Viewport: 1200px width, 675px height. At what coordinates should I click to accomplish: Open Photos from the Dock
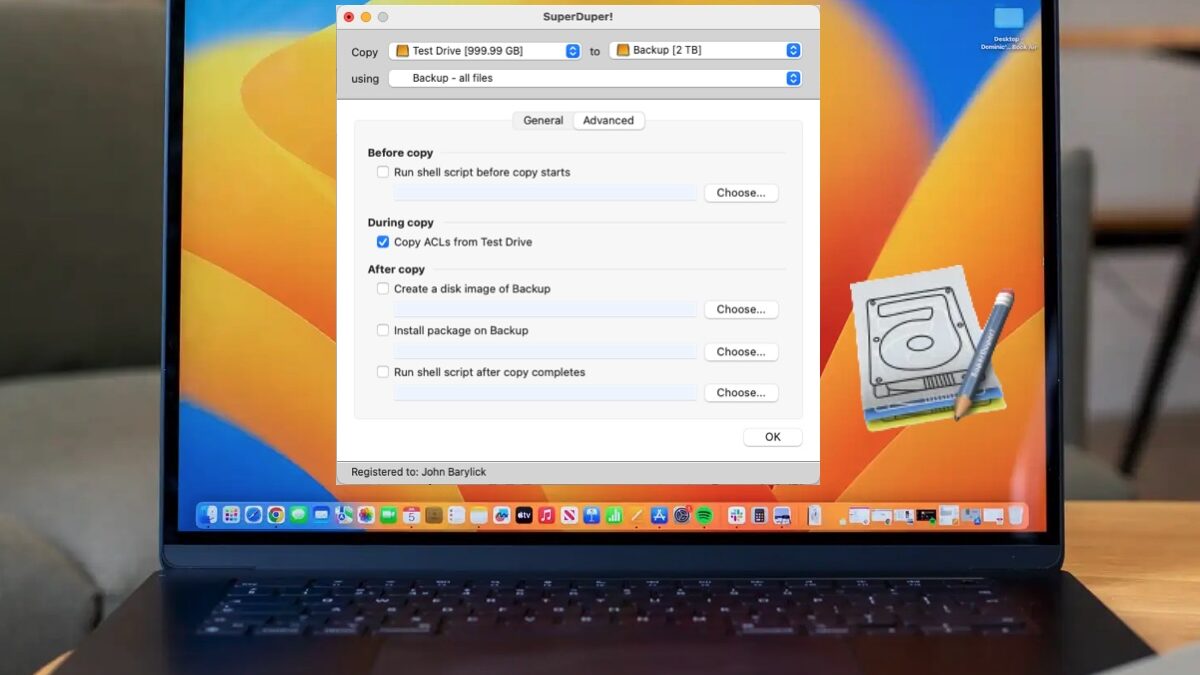[x=366, y=515]
